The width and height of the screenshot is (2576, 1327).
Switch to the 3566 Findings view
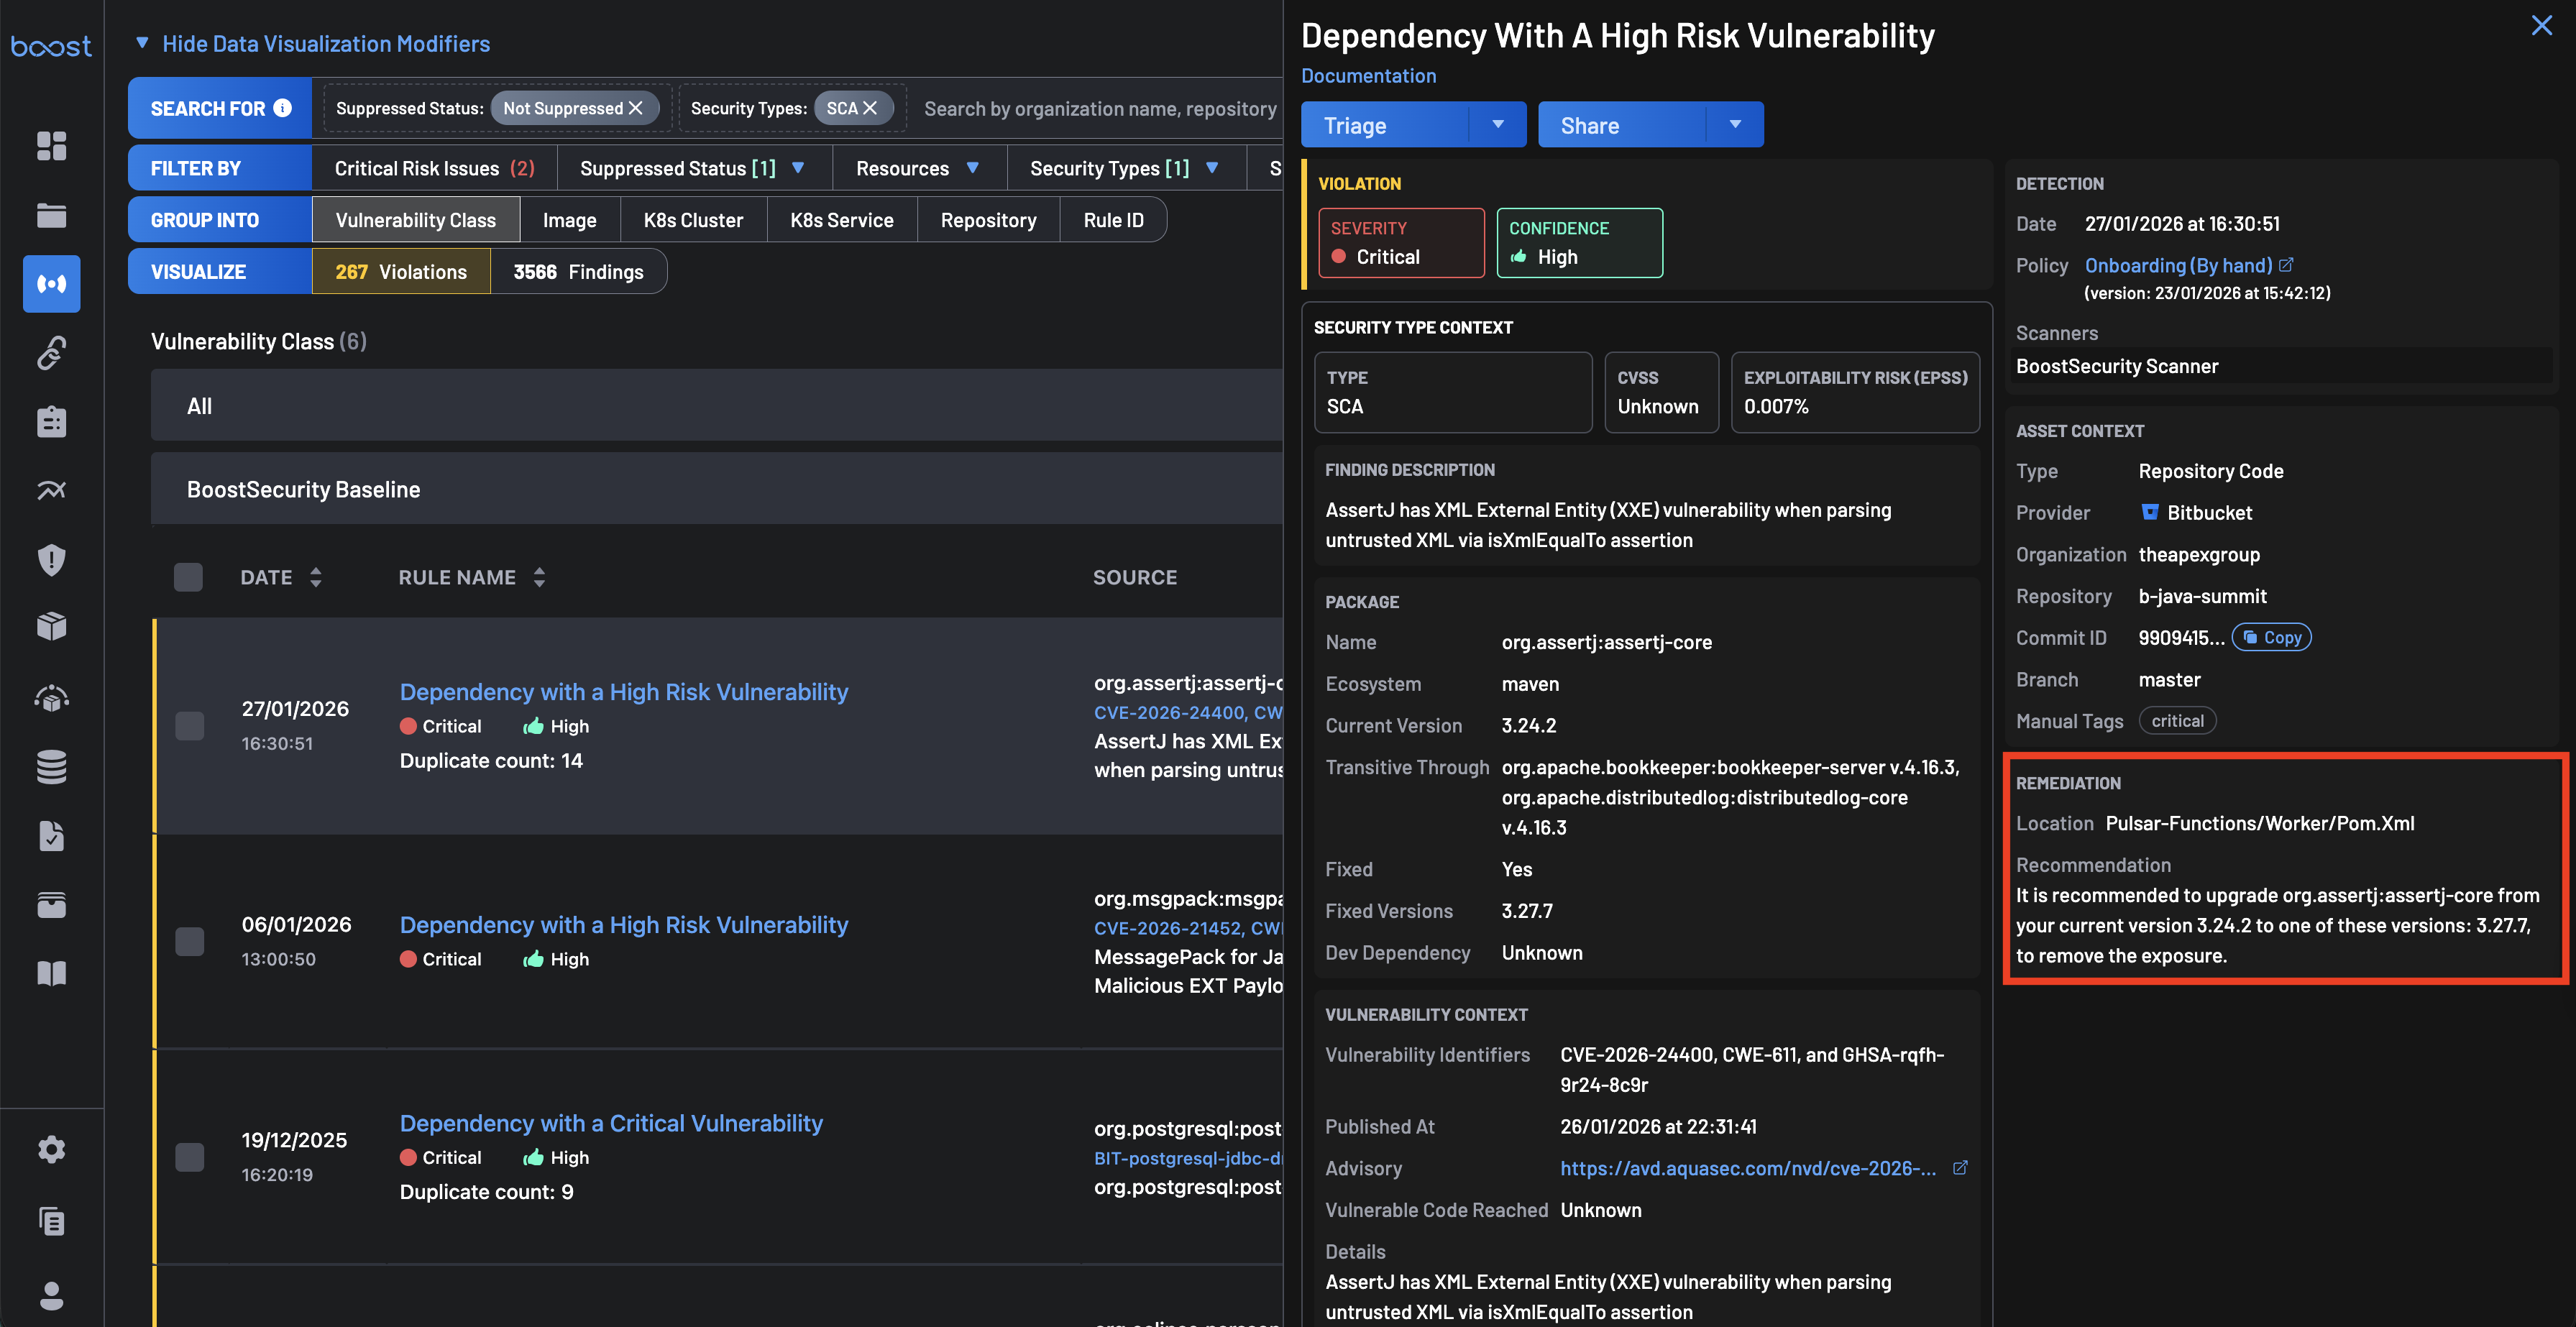tap(578, 272)
